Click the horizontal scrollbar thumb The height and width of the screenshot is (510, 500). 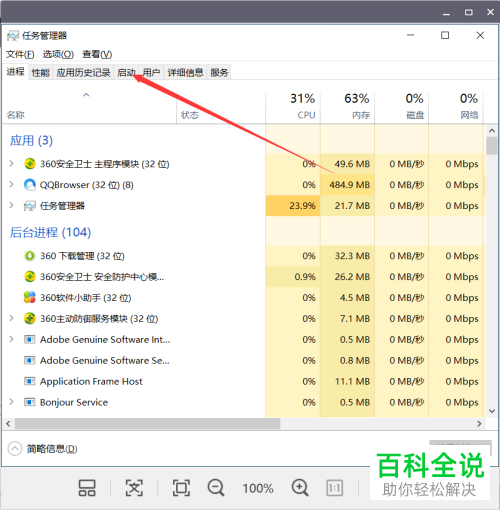pos(148,424)
